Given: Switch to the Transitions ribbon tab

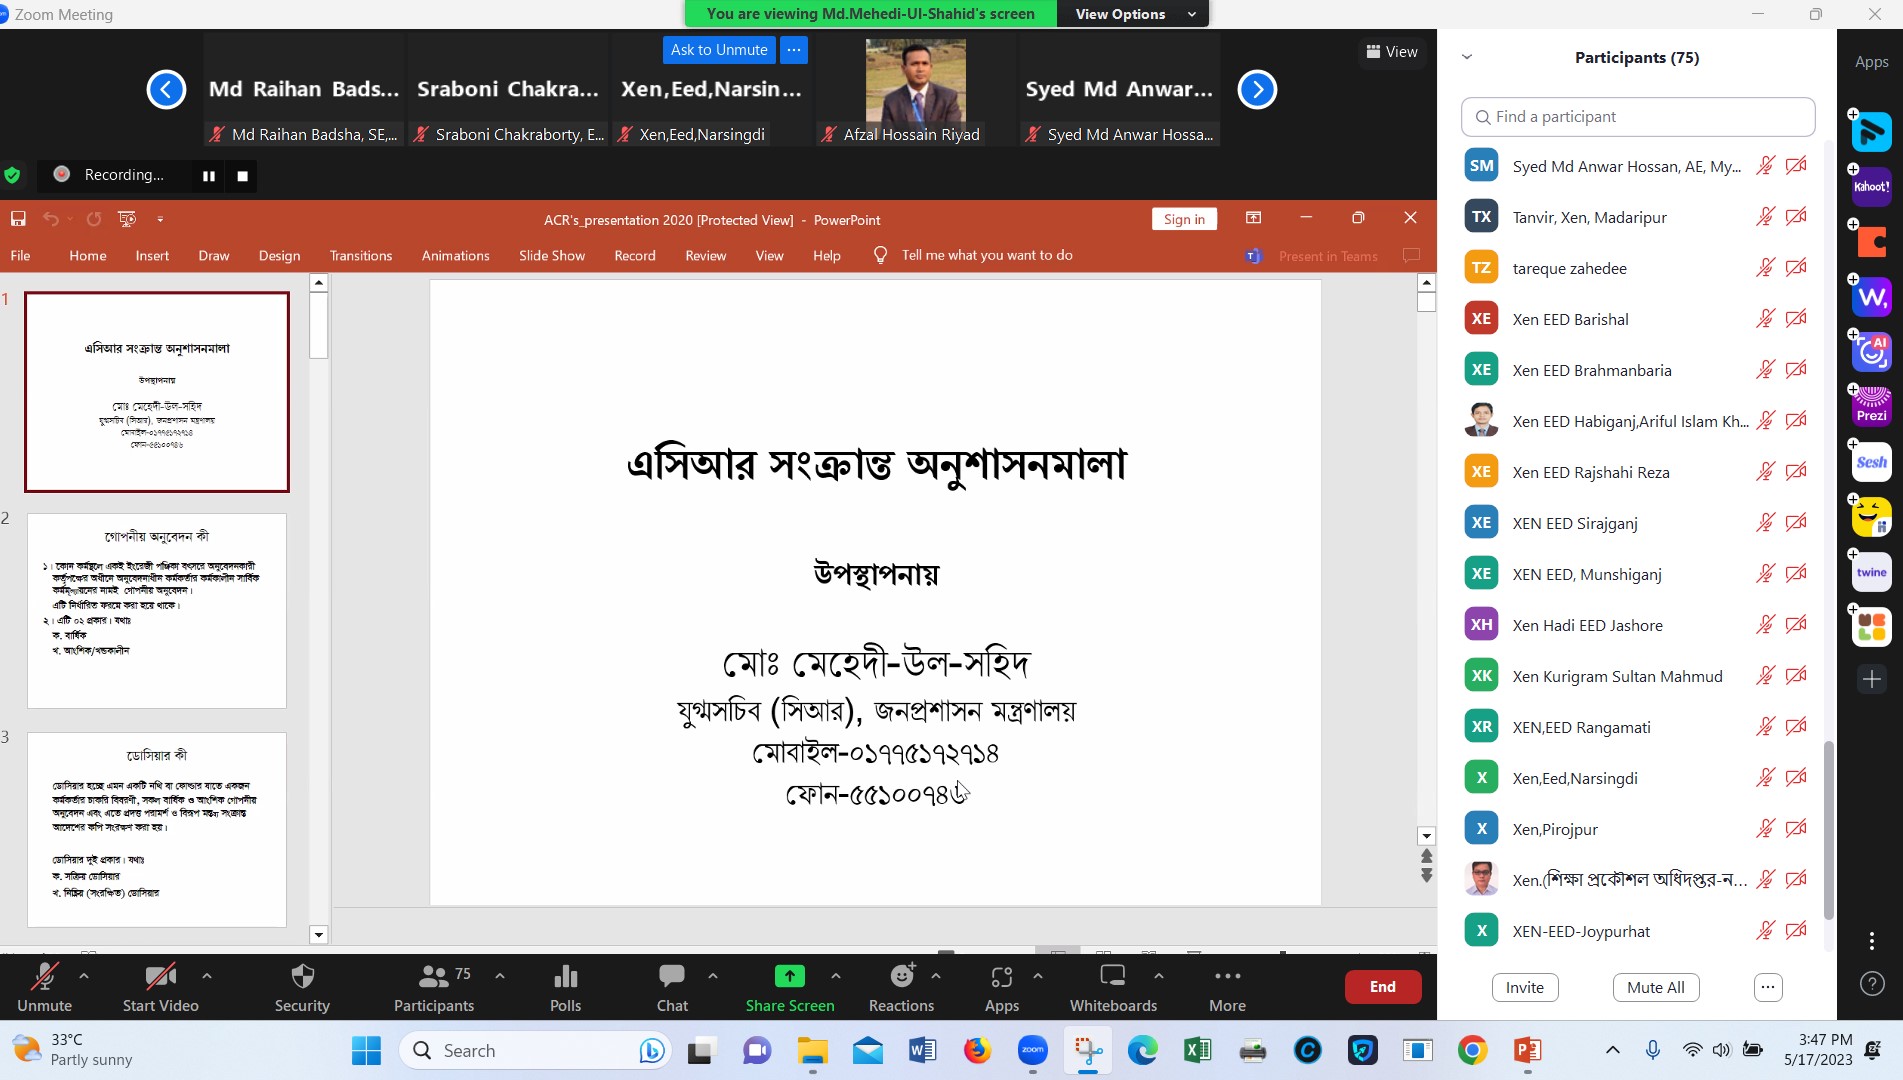Looking at the screenshot, I should pos(361,255).
